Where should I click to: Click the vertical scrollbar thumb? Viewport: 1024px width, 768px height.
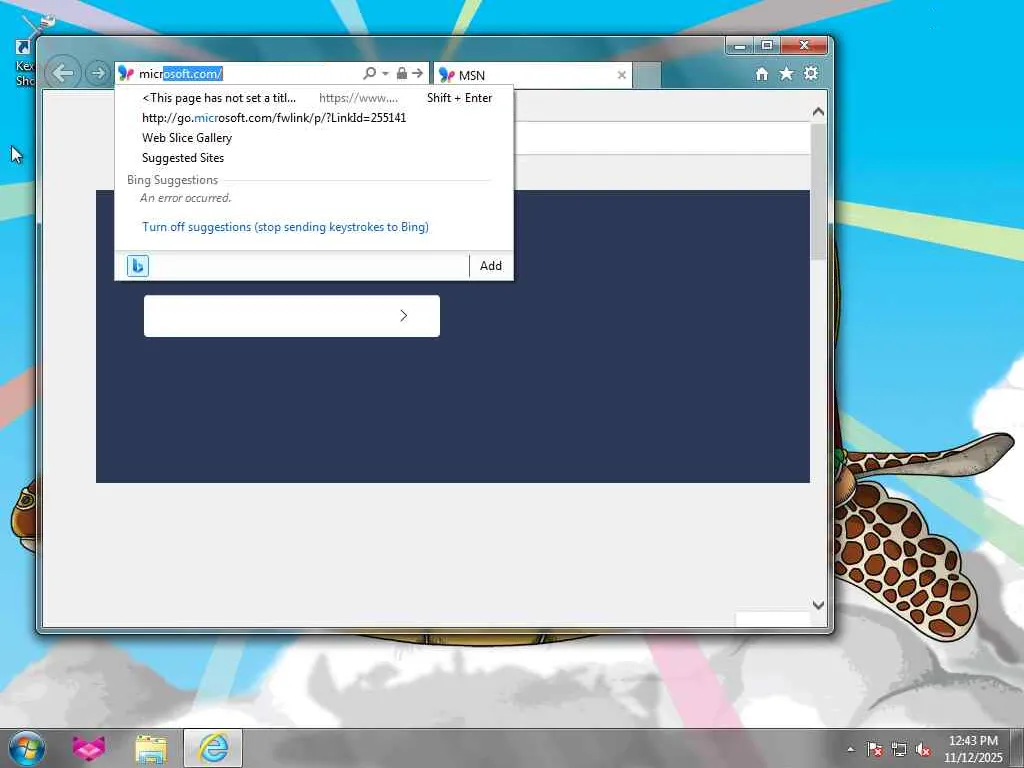[x=818, y=191]
